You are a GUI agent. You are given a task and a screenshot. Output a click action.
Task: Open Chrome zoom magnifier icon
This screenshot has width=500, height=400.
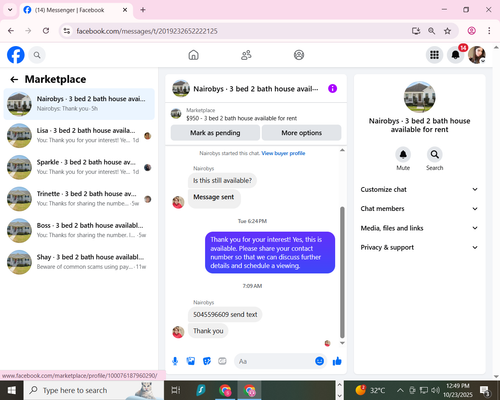pyautogui.click(x=431, y=31)
